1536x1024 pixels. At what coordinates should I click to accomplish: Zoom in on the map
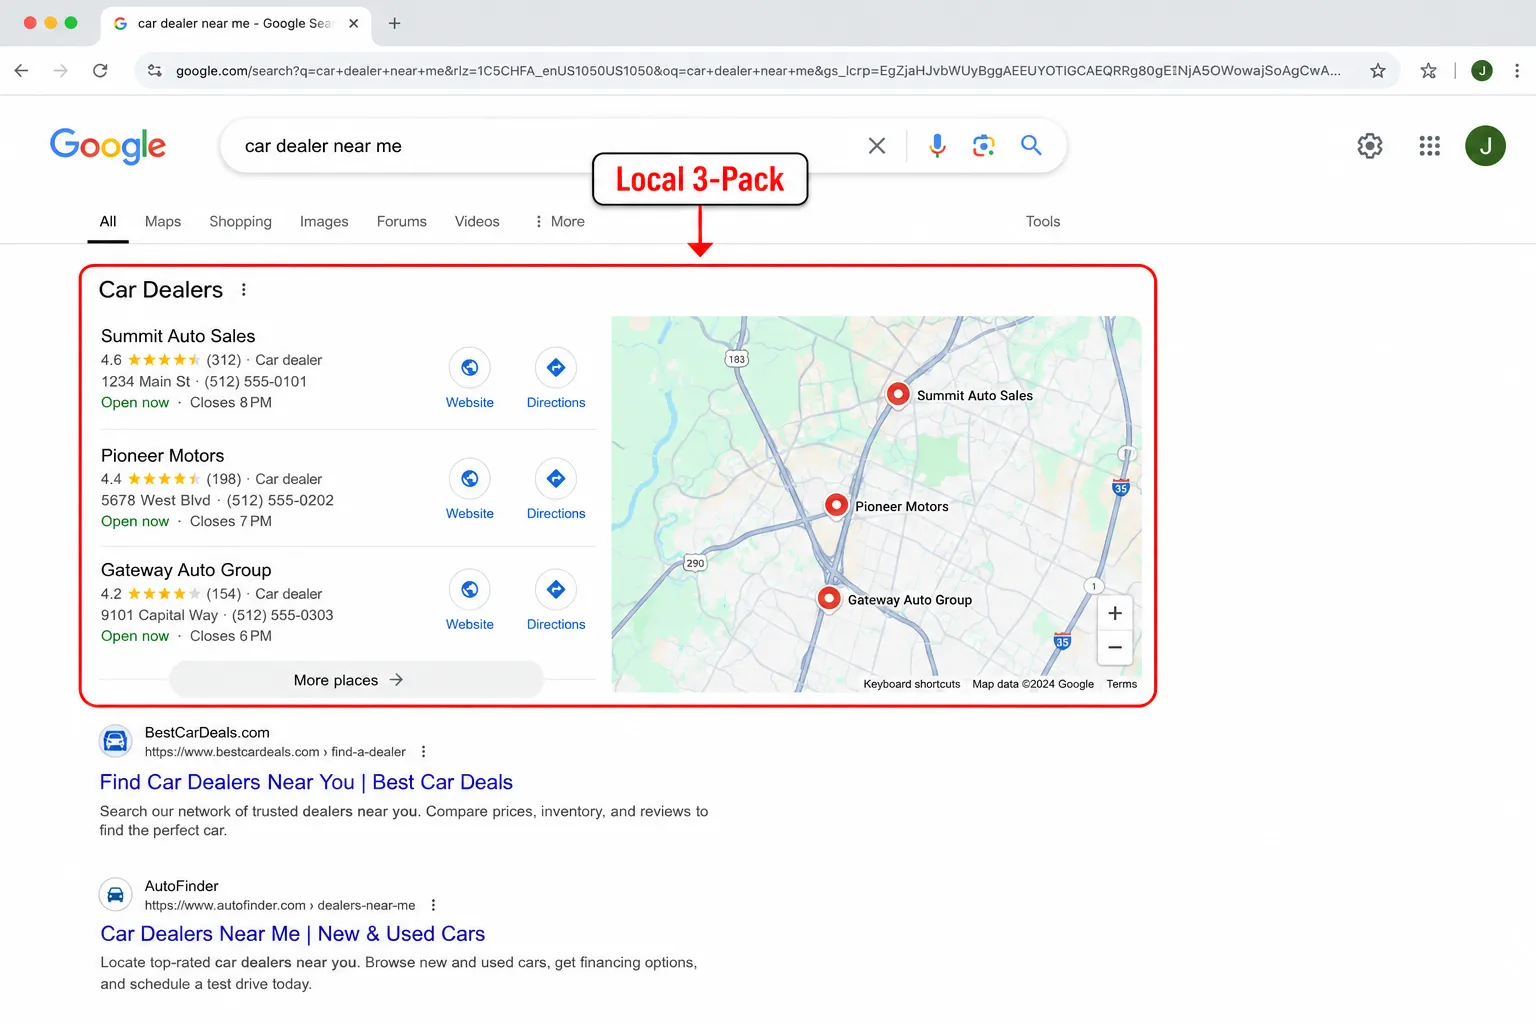1115,613
